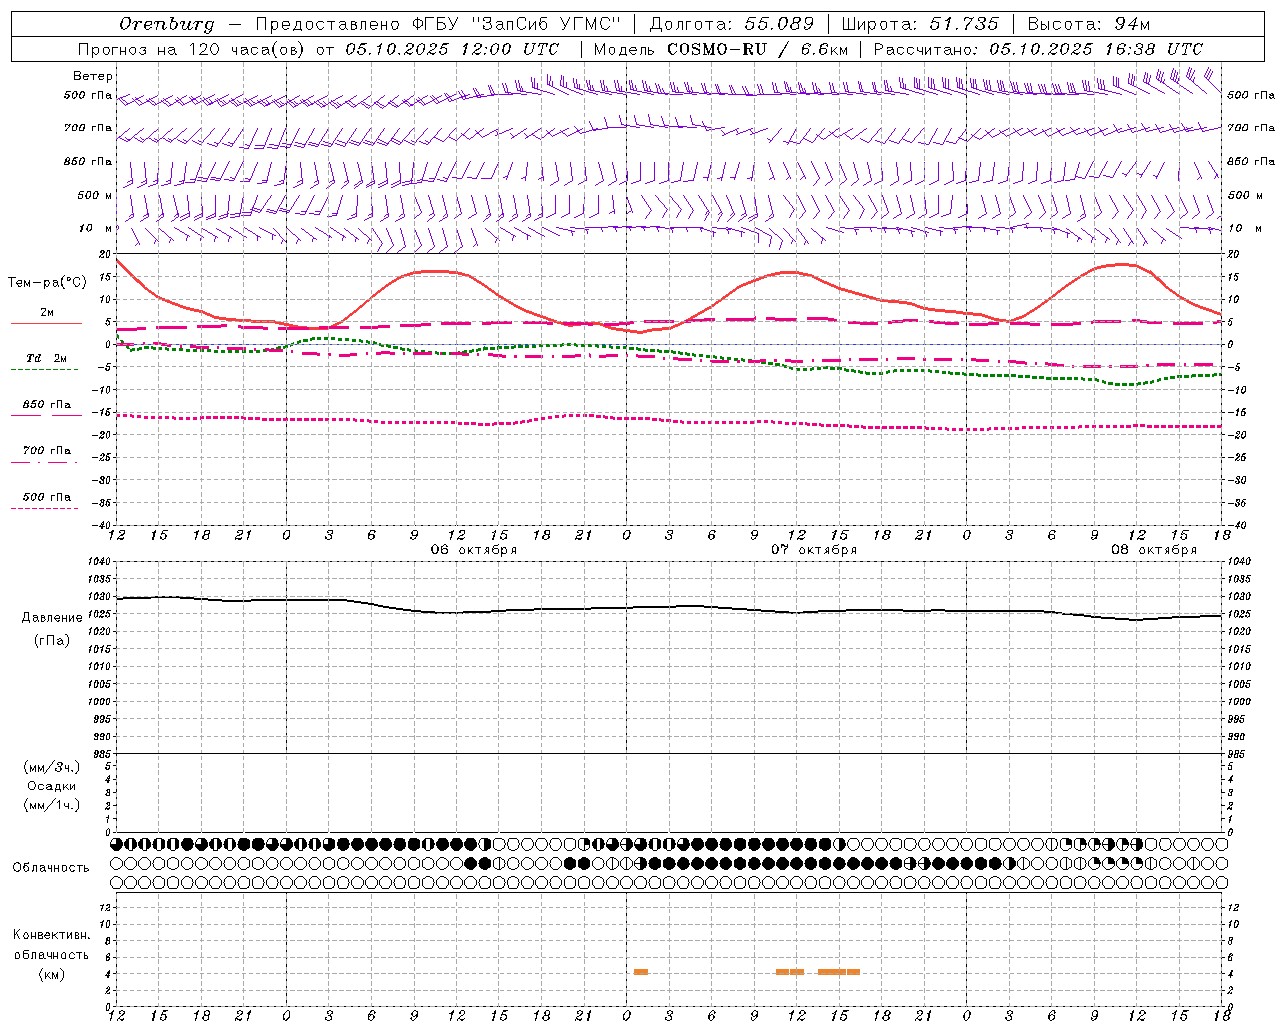Click '985' on the right pressure axis
This screenshot has width=1280, height=1024.
pos(1238,753)
